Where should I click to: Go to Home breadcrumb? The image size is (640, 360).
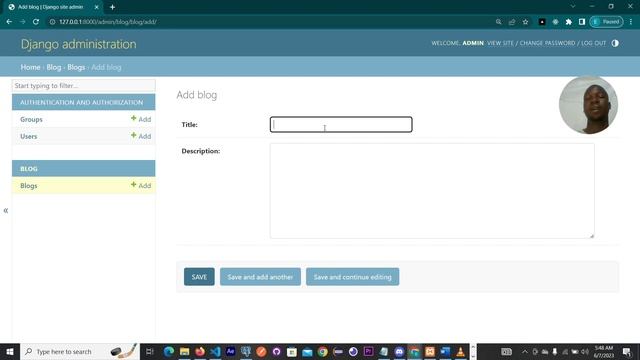(x=31, y=67)
